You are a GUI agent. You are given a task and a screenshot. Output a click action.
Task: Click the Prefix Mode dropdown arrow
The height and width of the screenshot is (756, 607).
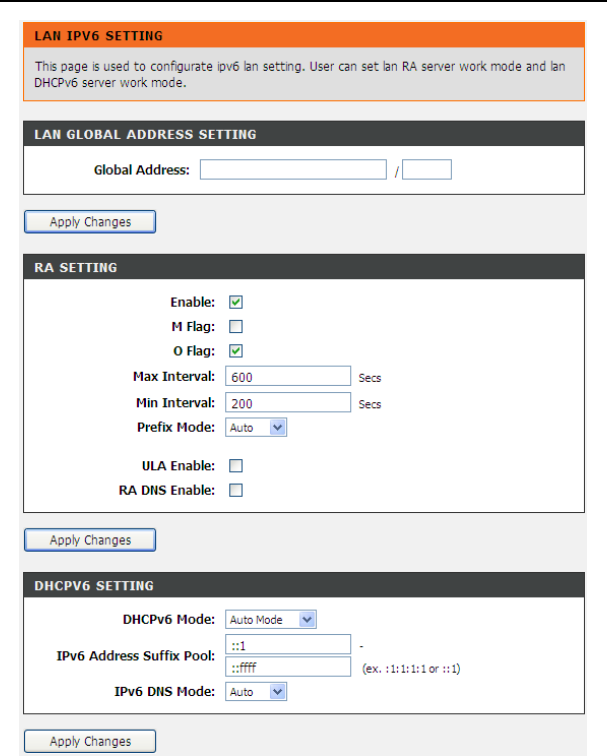tap(277, 428)
